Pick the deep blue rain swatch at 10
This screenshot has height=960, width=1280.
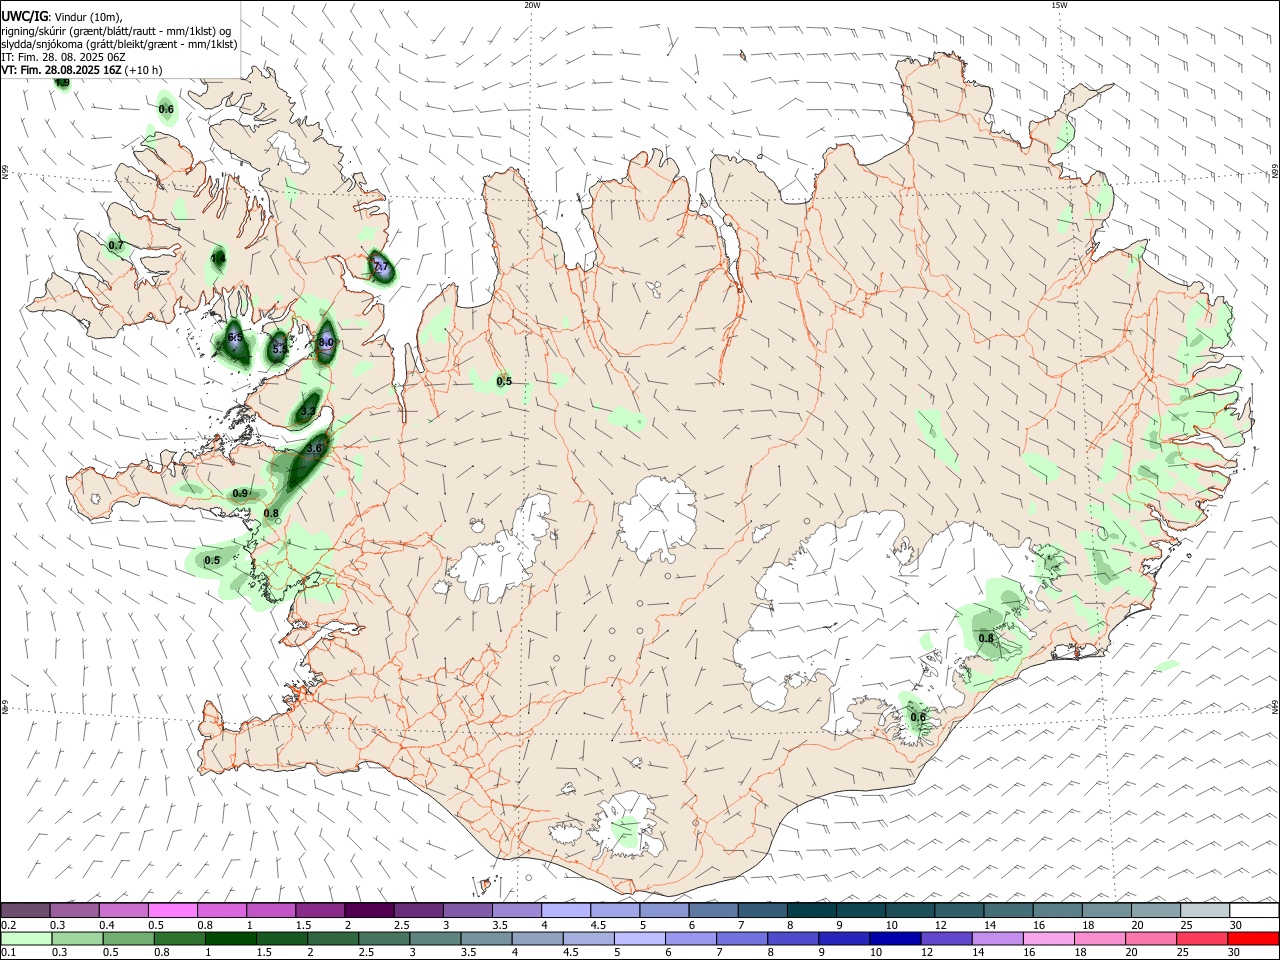[893, 938]
